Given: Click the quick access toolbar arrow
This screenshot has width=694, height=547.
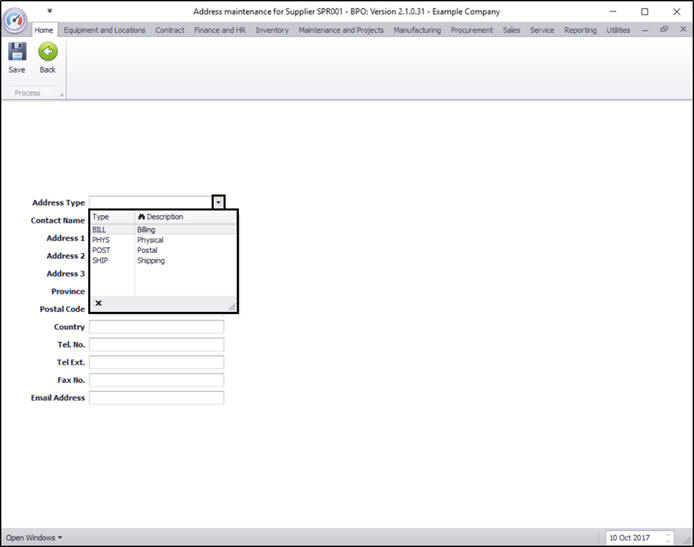Looking at the screenshot, I should point(50,11).
